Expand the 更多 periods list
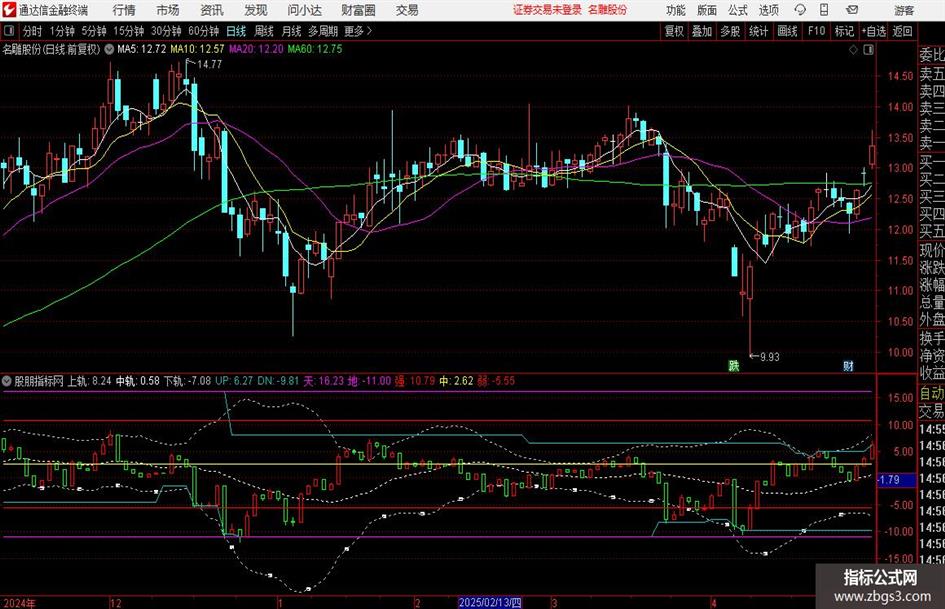Viewport: 945px width, 609px height. [358, 31]
